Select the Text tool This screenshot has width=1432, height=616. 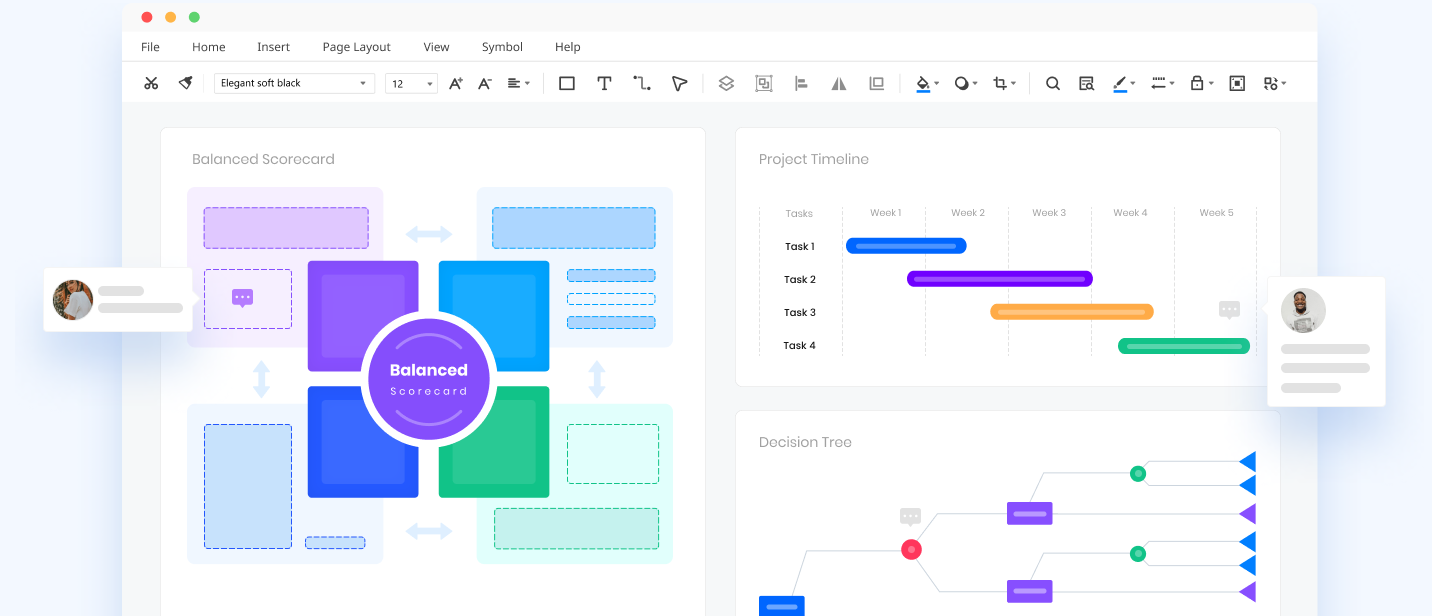click(604, 84)
